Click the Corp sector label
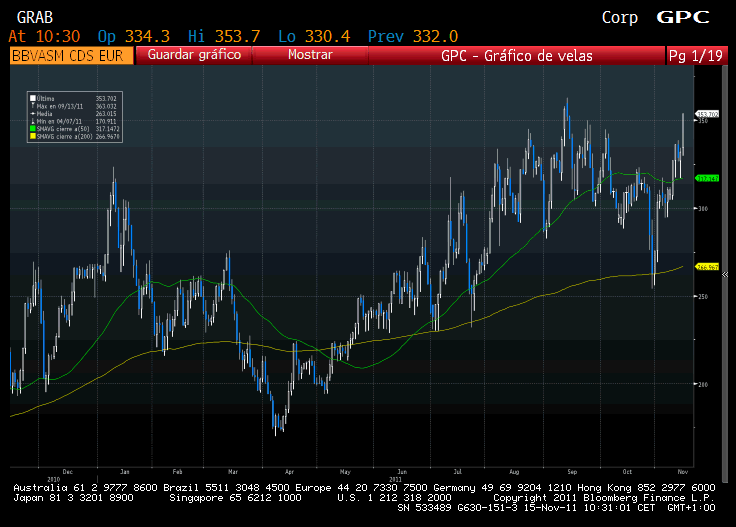Viewport: 736px width, 527px height. [620, 17]
